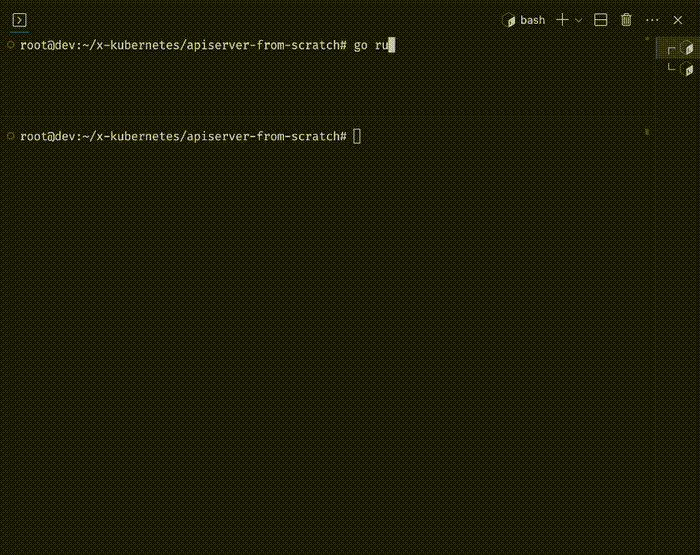
Task: Close the terminal panel
Action: [x=678, y=20]
